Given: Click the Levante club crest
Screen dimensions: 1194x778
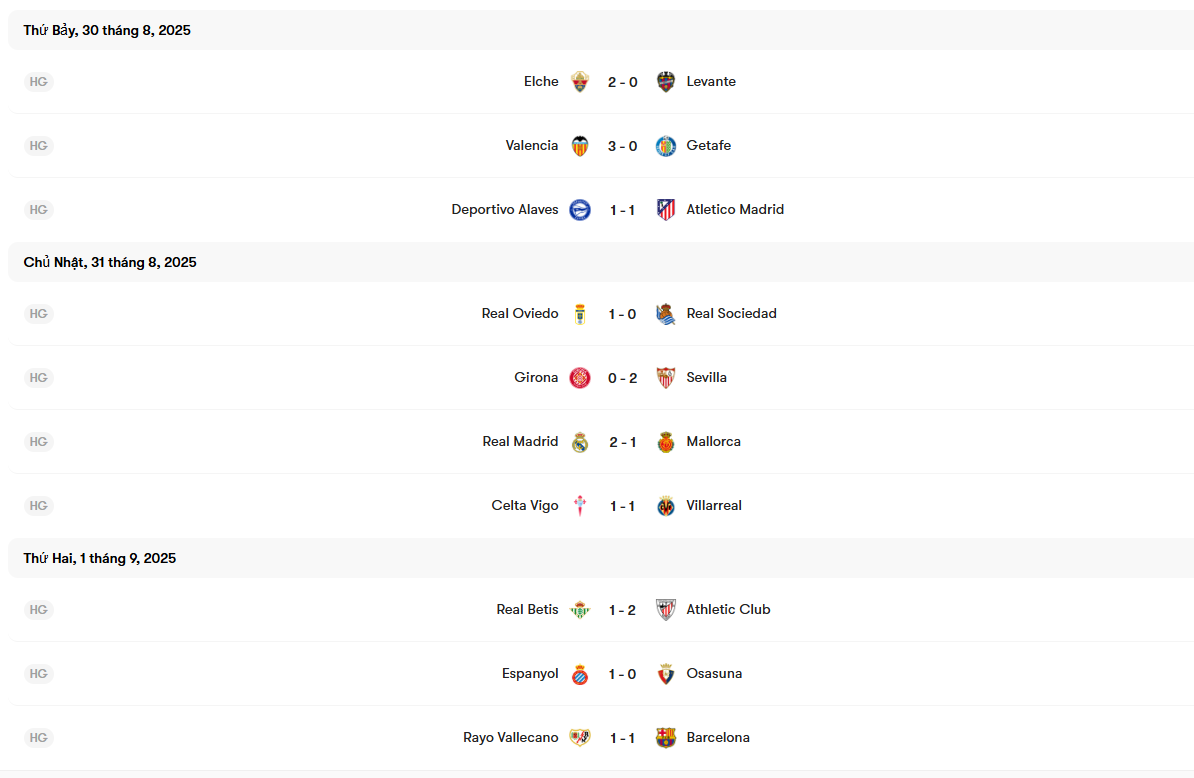Looking at the screenshot, I should pos(666,82).
